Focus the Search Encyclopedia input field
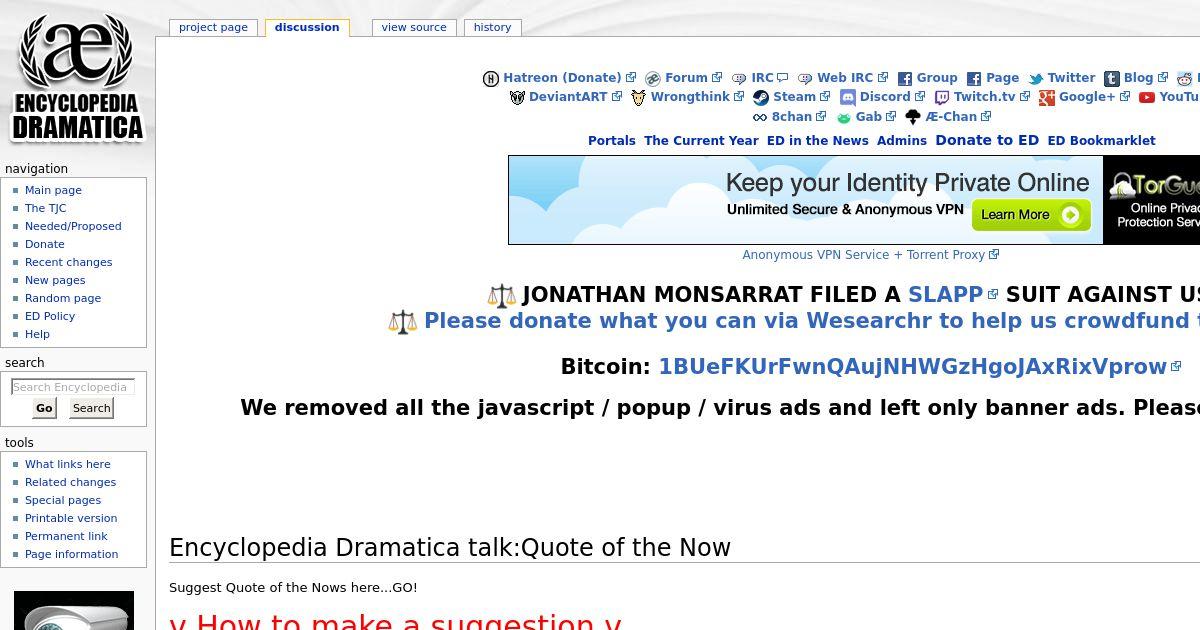 point(72,387)
